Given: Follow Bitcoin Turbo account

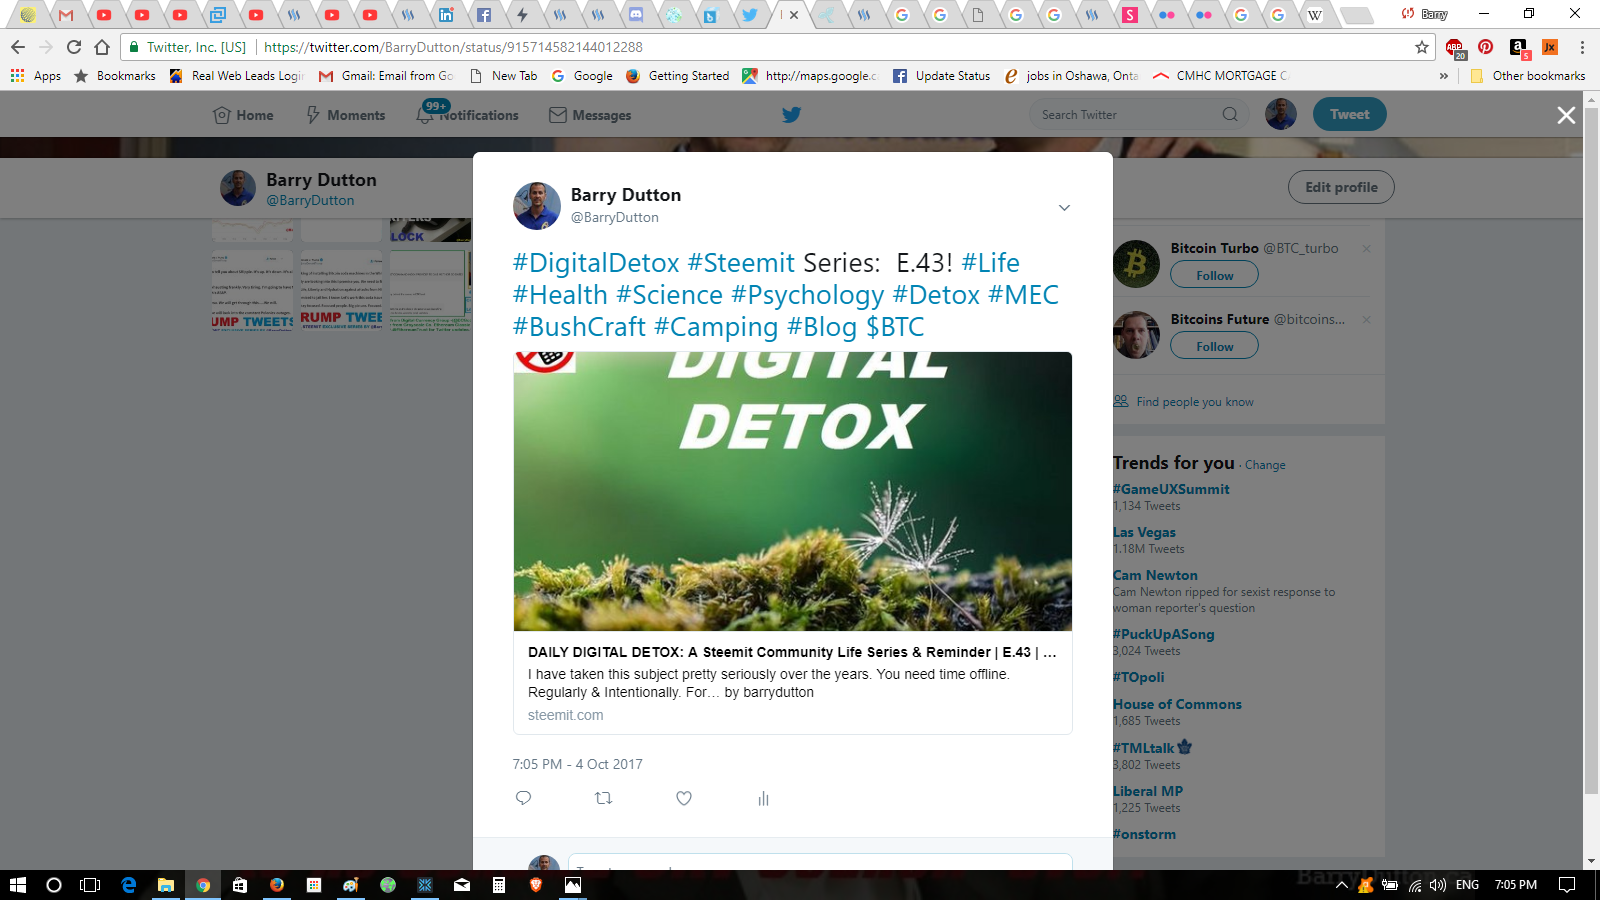Looking at the screenshot, I should click(1214, 275).
